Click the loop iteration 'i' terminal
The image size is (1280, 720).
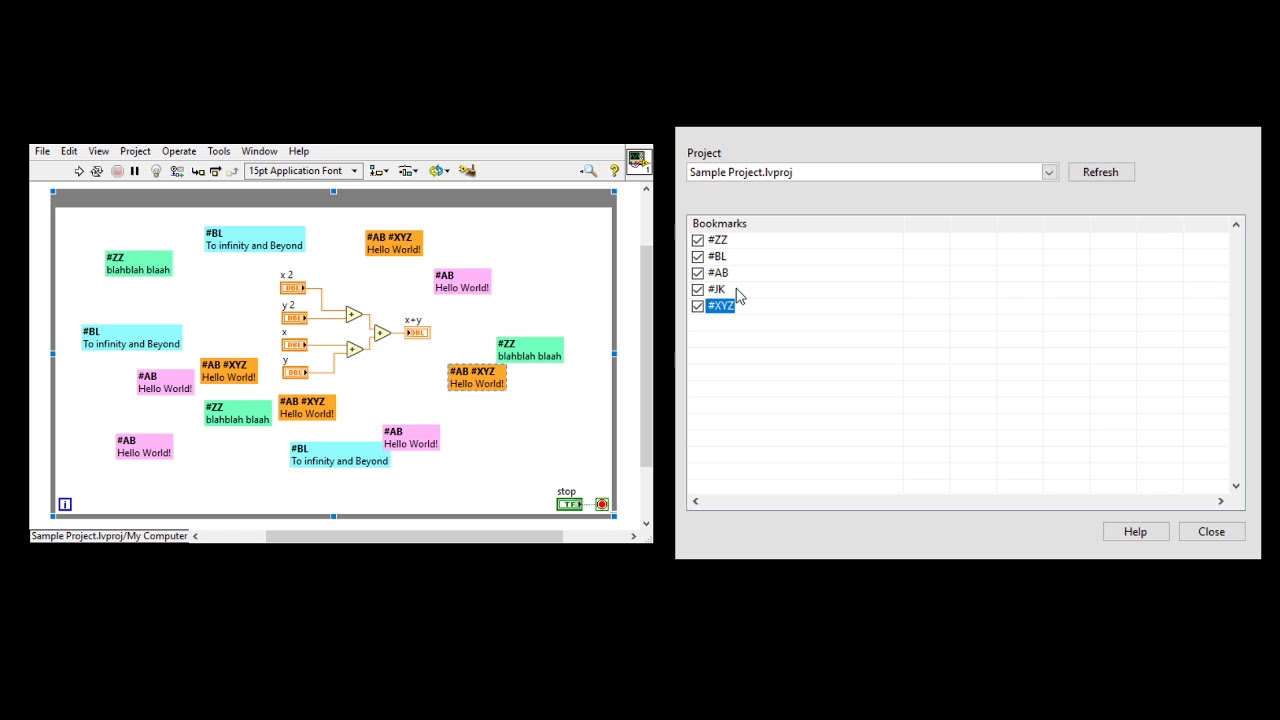65,504
